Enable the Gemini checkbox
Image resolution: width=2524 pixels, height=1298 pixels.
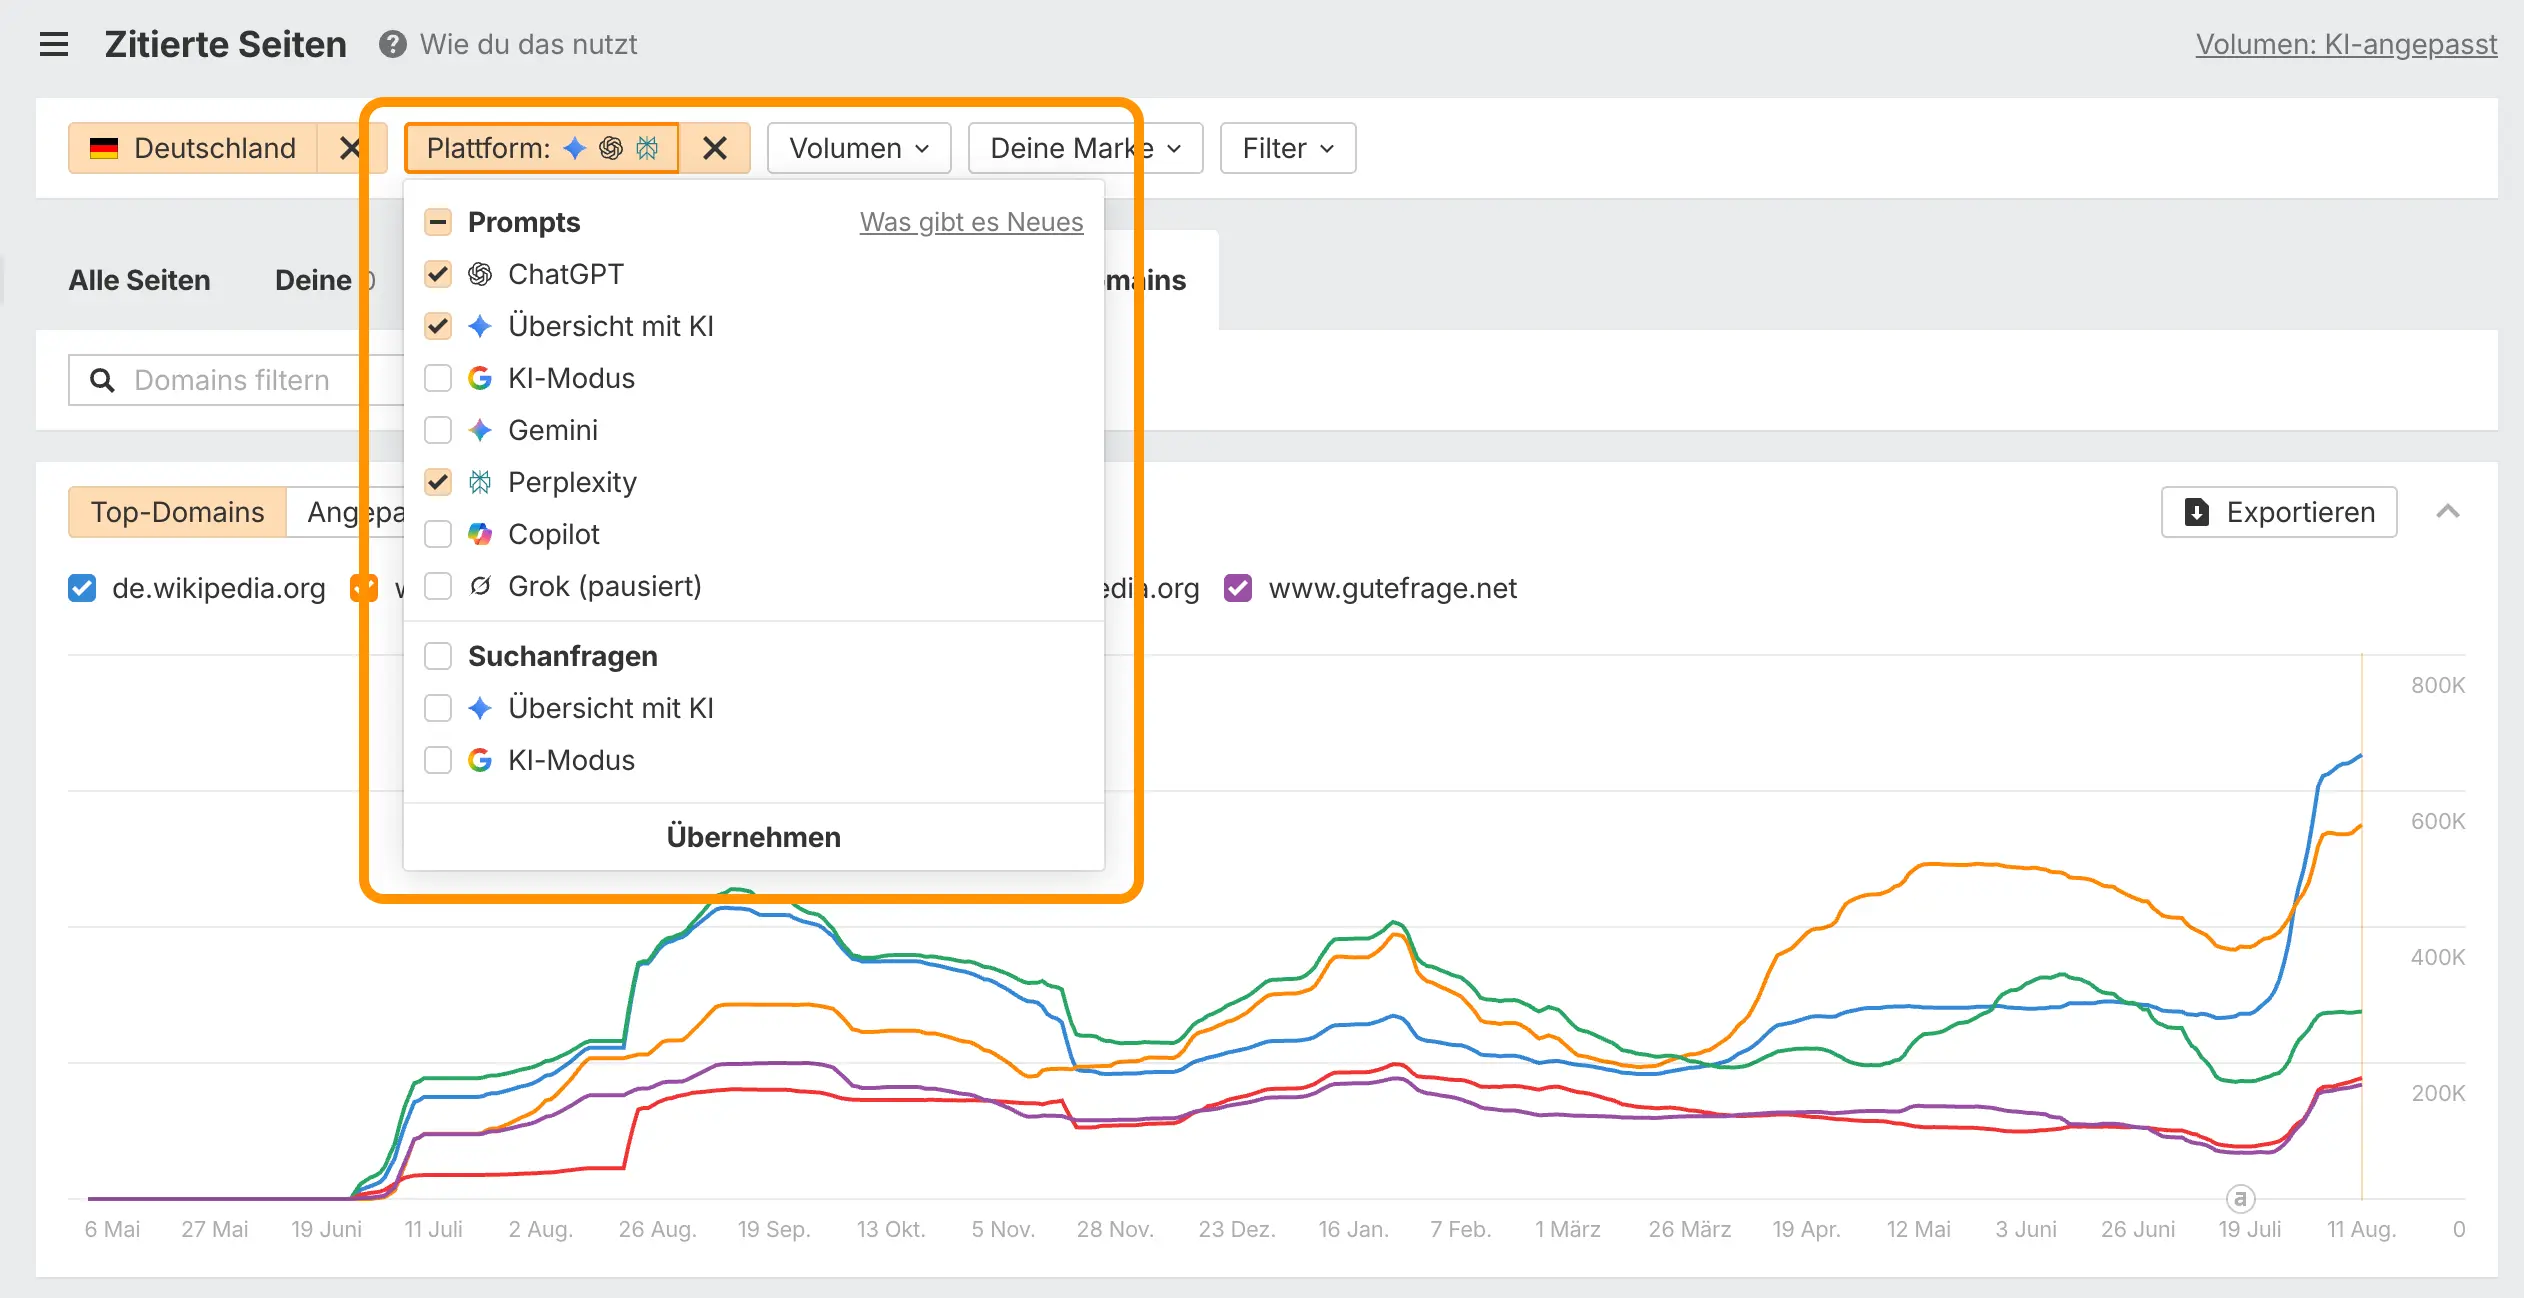pos(438,430)
